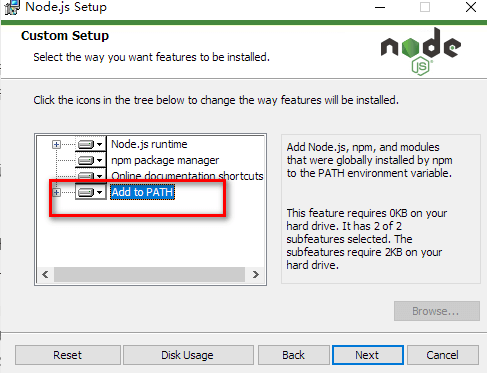
Task: Minimize the Node.js Setup window
Action: tap(380, 7)
